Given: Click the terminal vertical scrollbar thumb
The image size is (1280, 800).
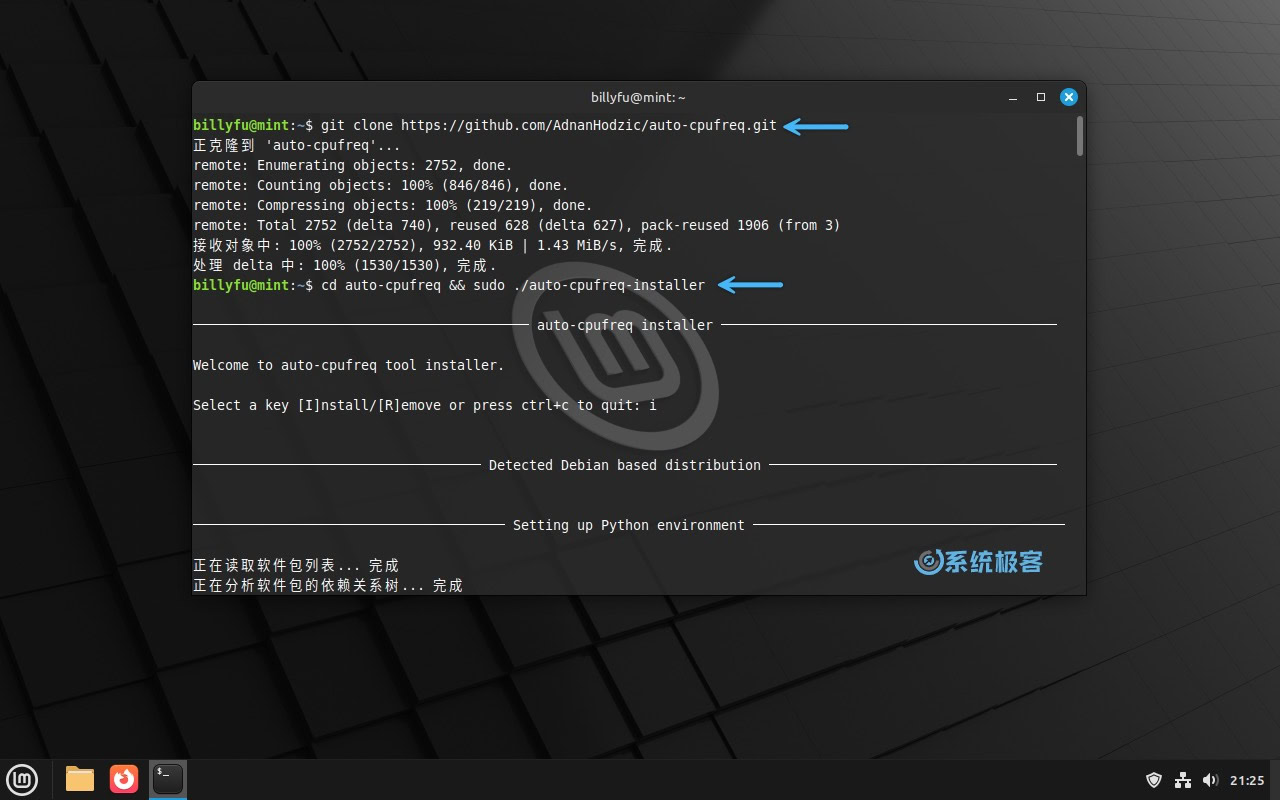Looking at the screenshot, I should click(1080, 136).
